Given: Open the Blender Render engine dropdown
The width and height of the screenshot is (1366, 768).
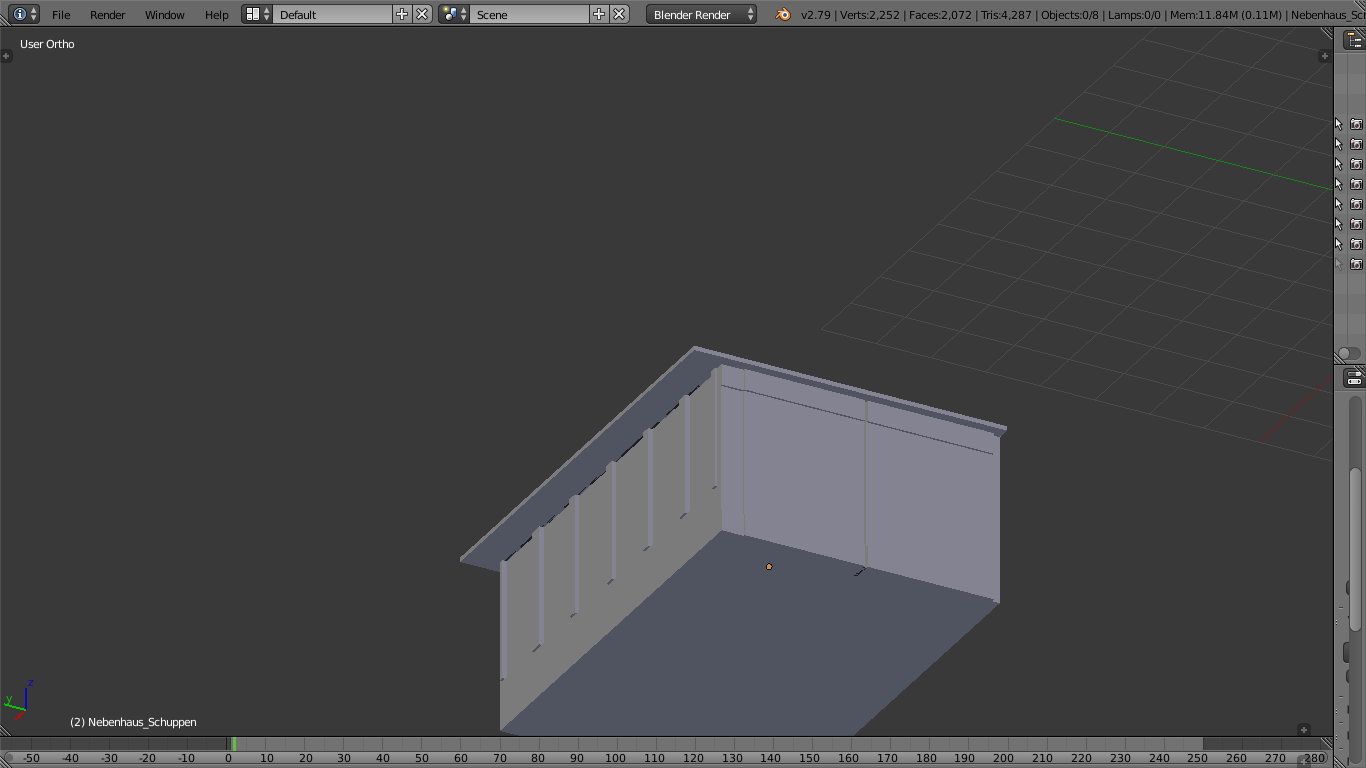Looking at the screenshot, I should 702,15.
